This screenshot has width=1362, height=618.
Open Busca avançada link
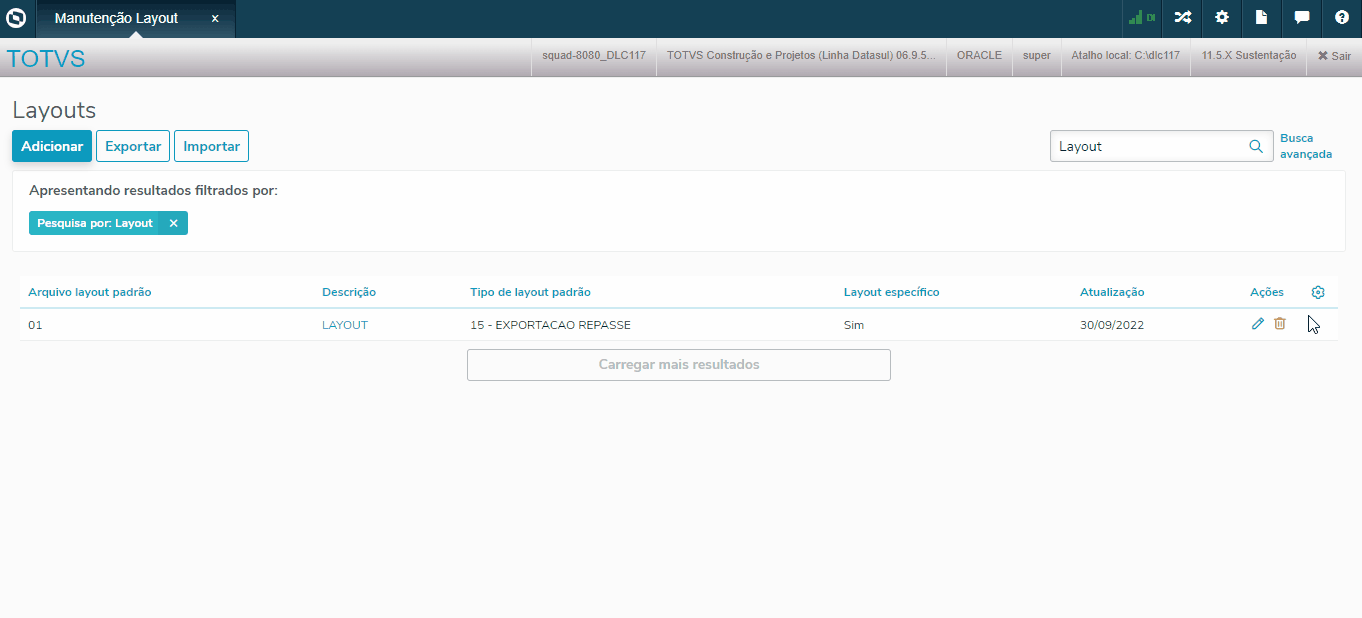pos(1305,146)
